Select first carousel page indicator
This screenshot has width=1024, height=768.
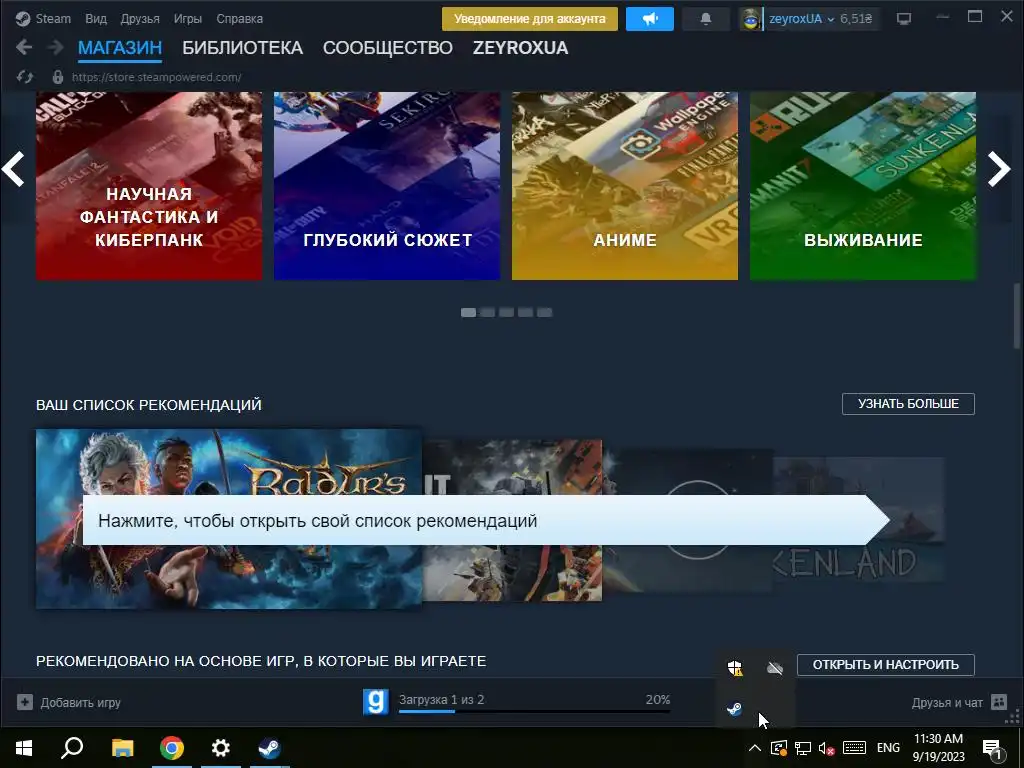coord(468,312)
